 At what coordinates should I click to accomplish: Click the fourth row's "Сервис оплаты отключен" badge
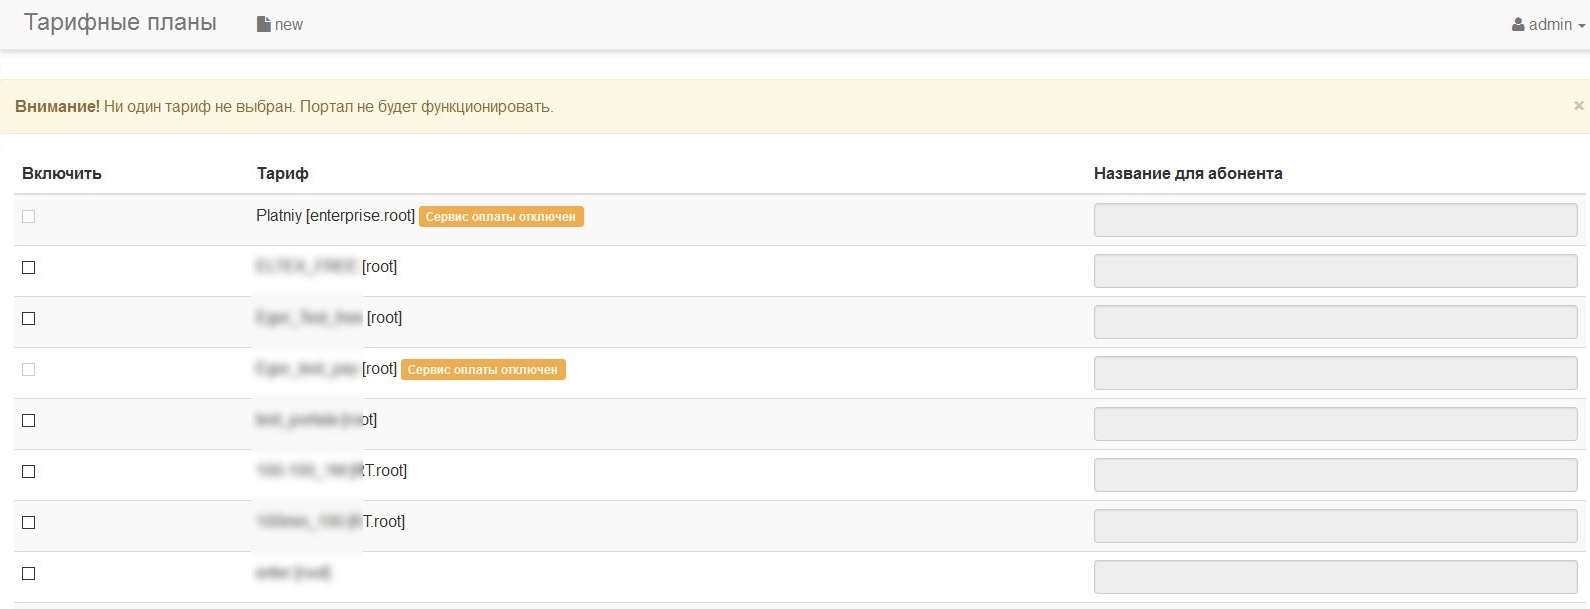click(x=483, y=370)
